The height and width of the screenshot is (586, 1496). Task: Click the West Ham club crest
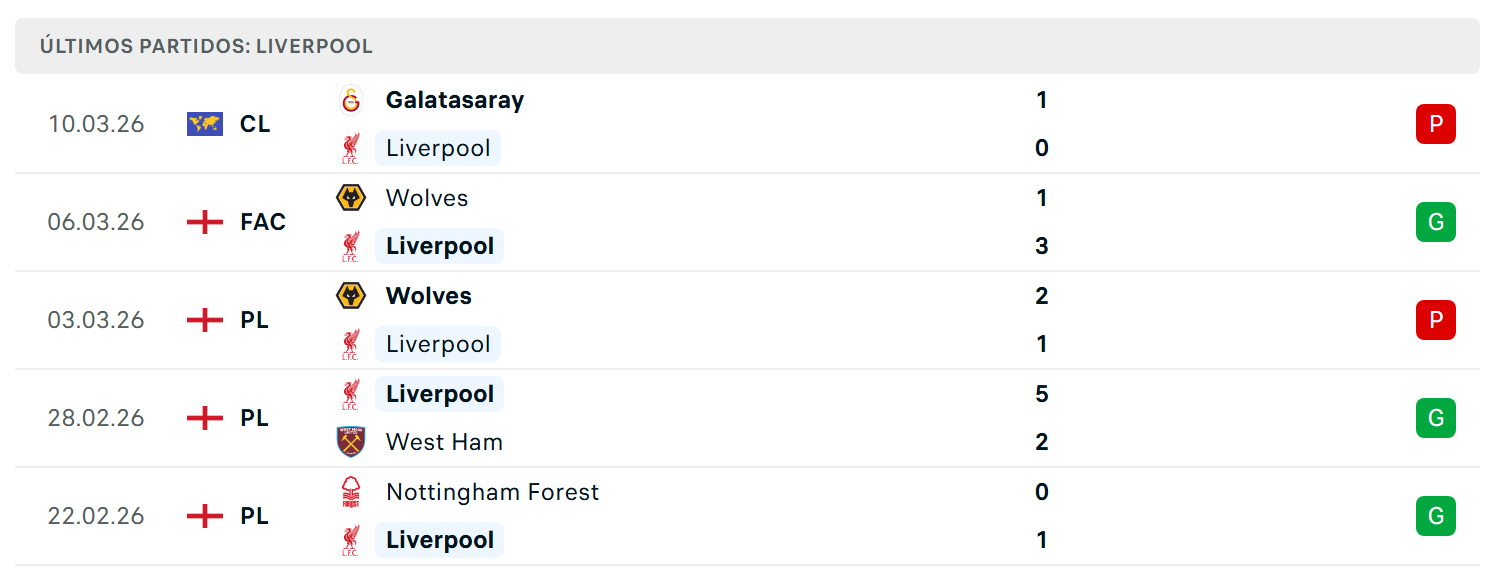click(350, 442)
